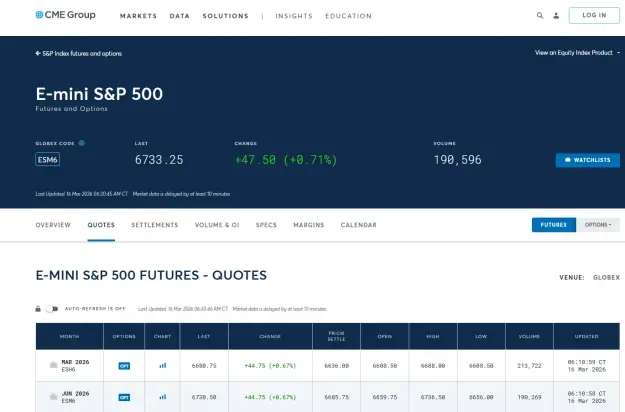Open OPT options badge for MAR 2026
This screenshot has height=412, width=625.
[x=124, y=366]
